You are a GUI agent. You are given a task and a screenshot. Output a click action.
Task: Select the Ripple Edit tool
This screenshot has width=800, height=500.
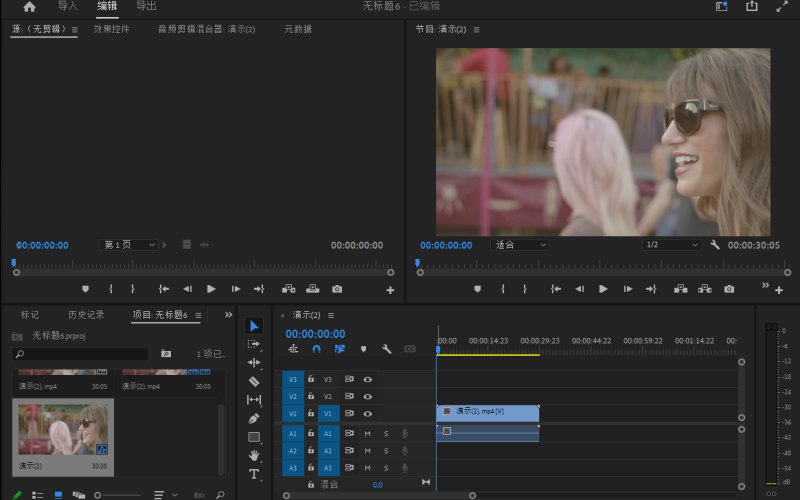coord(254,363)
